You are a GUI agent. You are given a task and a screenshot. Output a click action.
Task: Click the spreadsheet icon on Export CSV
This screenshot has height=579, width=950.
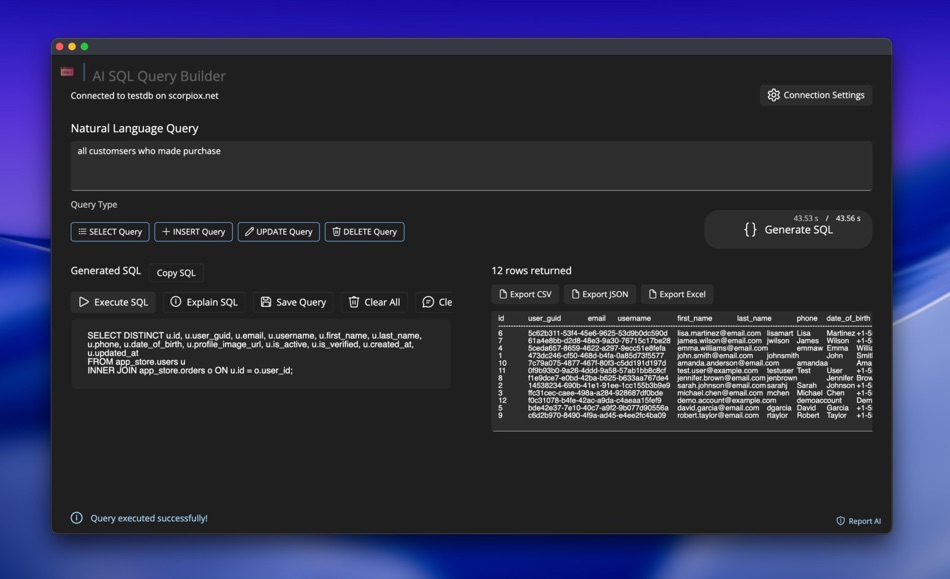[x=504, y=293]
